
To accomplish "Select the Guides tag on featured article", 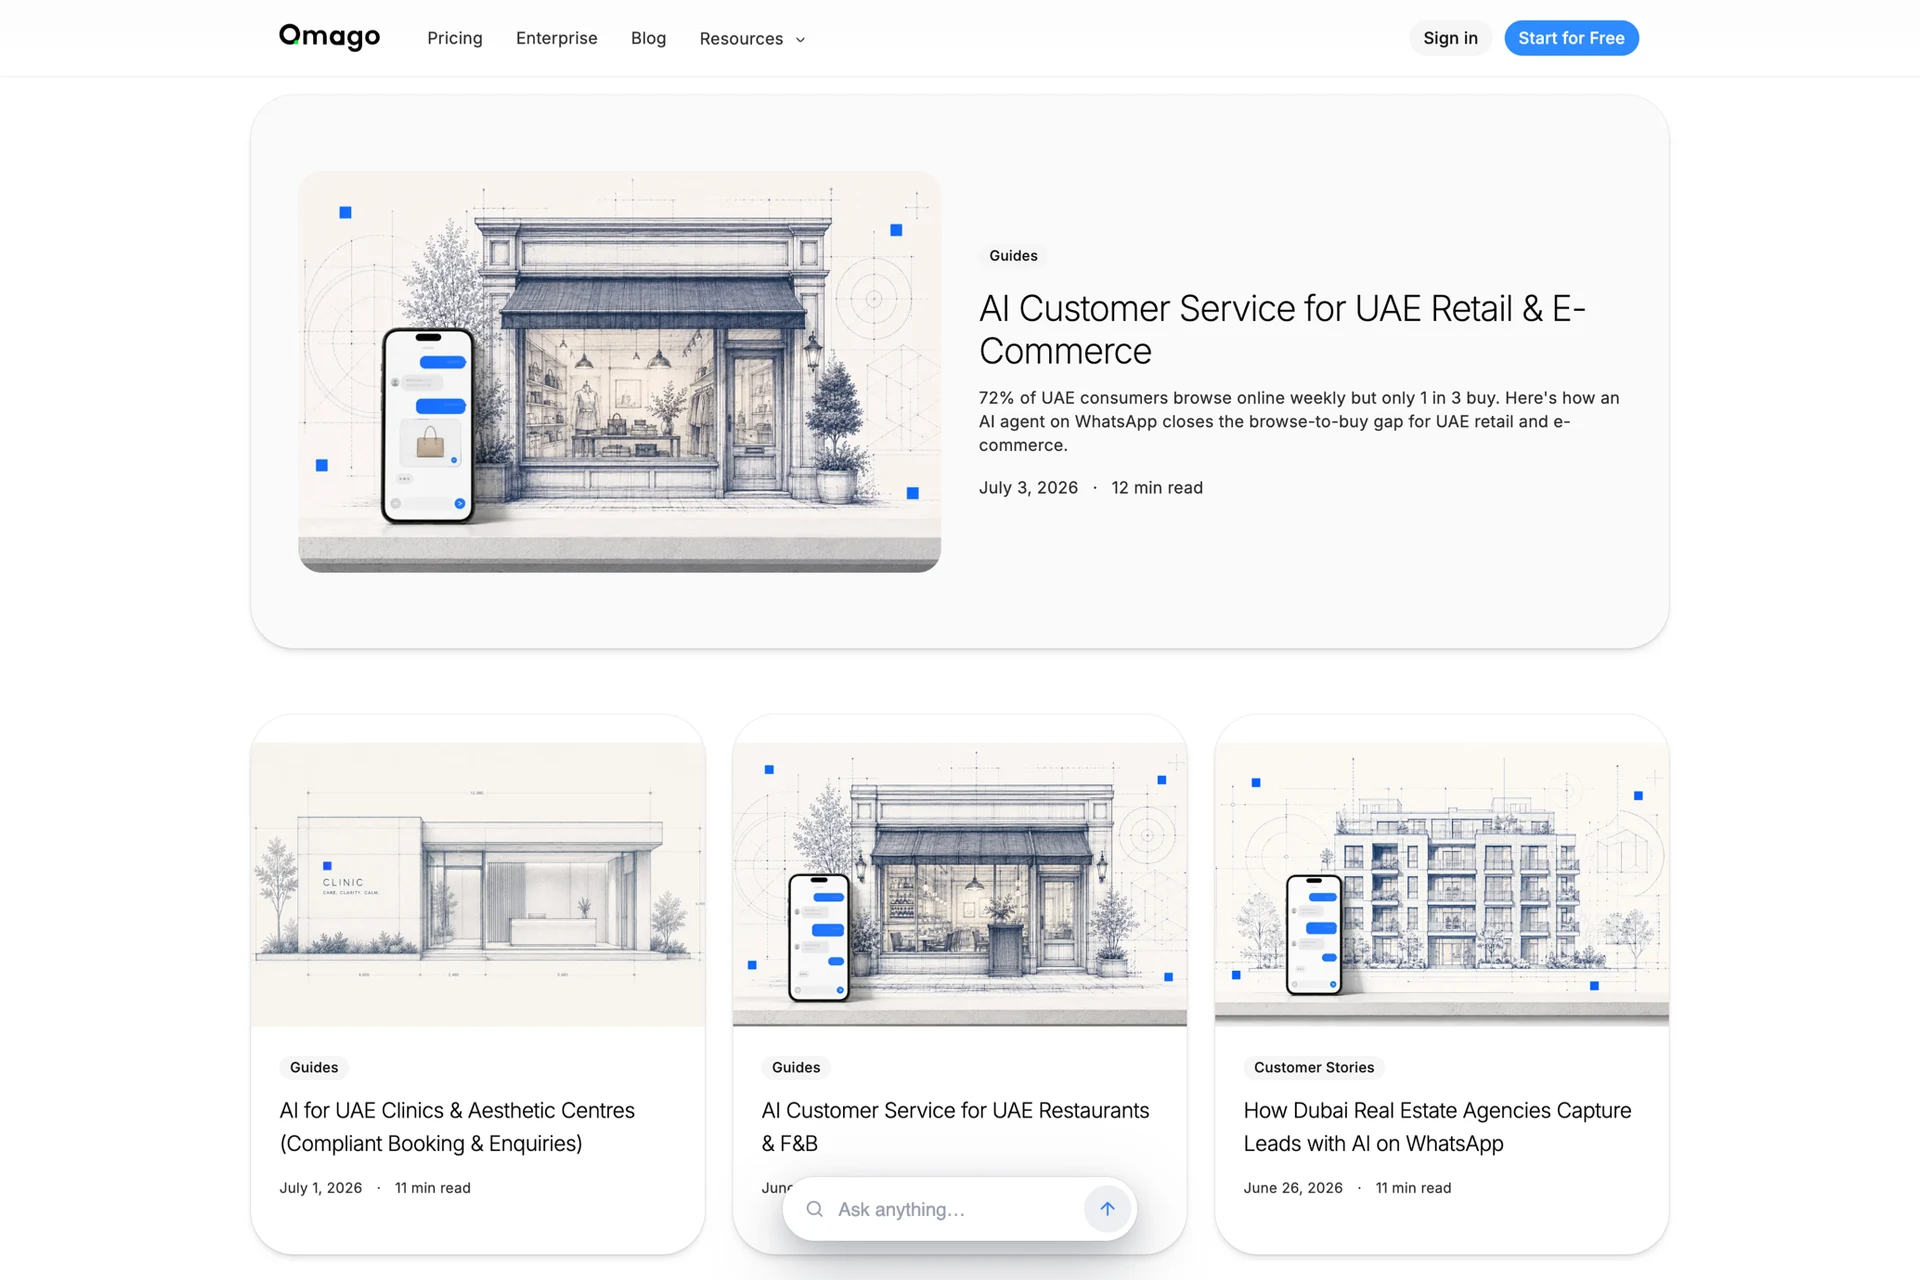I will pyautogui.click(x=1013, y=256).
